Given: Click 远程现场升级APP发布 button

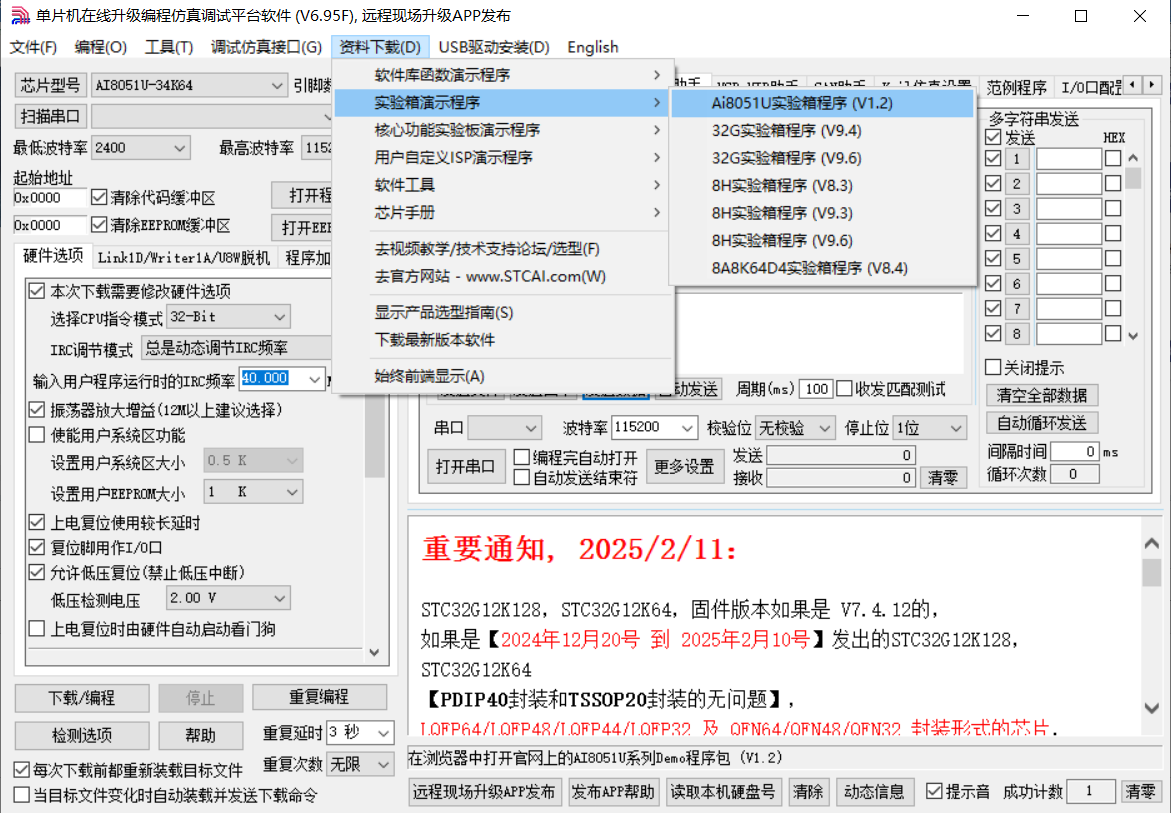Looking at the screenshot, I should pyautogui.click(x=484, y=791).
